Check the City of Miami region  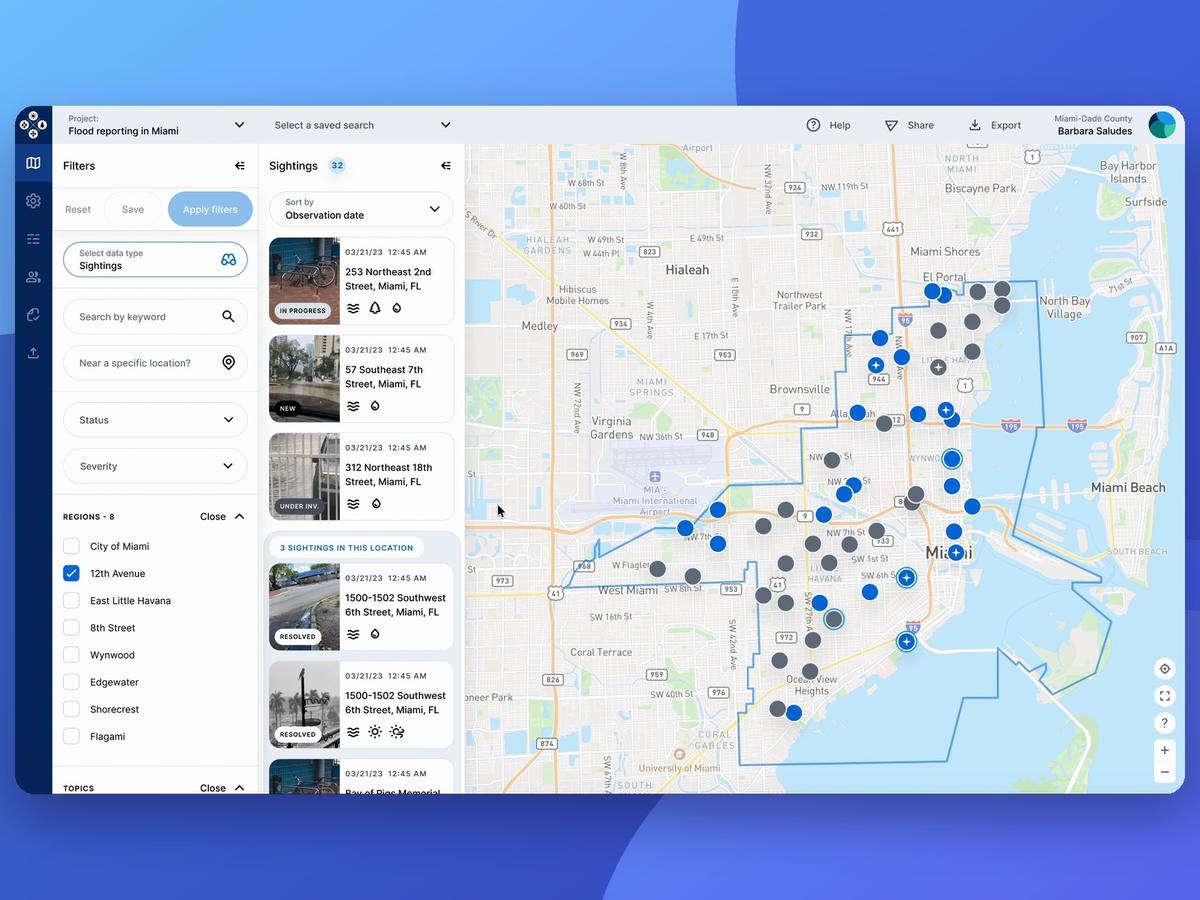[x=71, y=546]
